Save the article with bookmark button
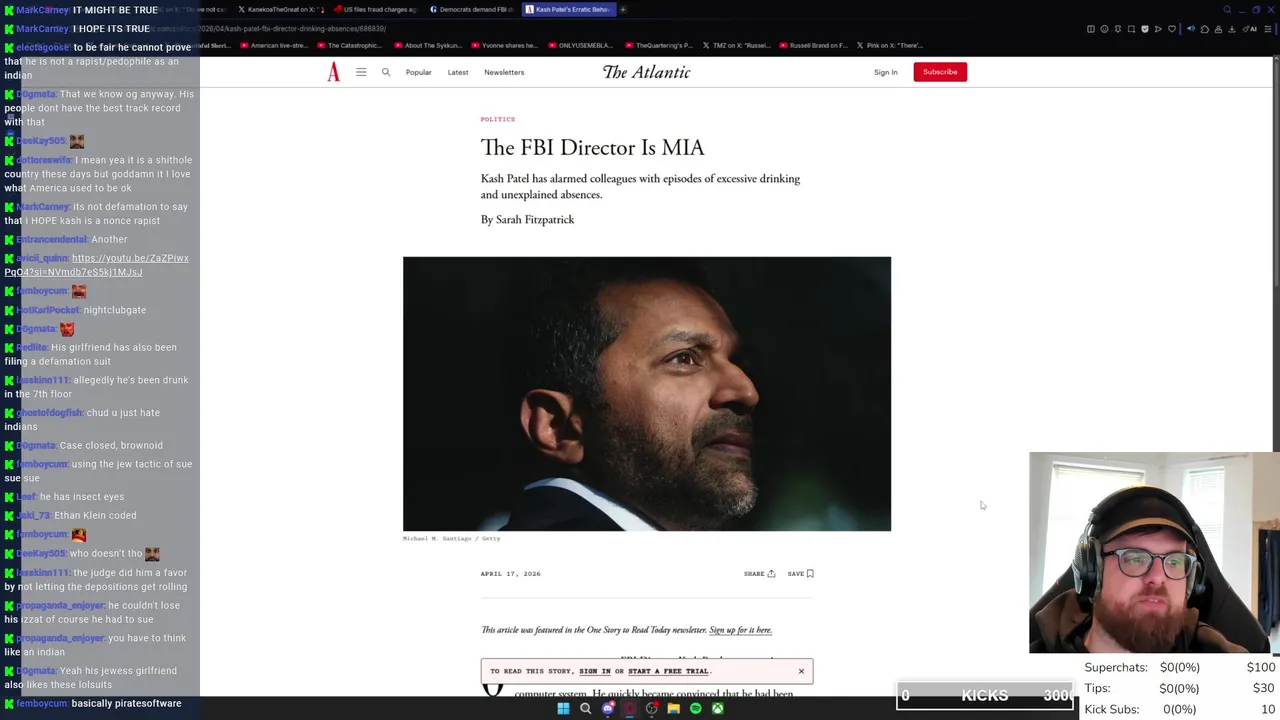Viewport: 1280px width, 720px height. pyautogui.click(x=800, y=574)
